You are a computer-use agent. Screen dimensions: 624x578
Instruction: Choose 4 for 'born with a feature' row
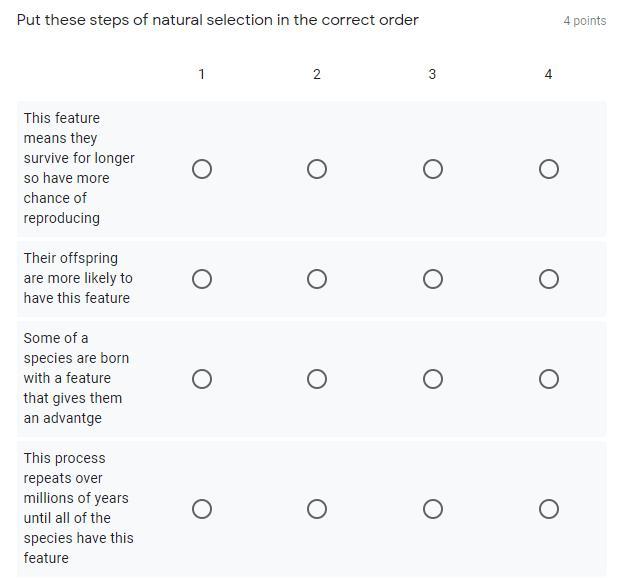pos(548,379)
